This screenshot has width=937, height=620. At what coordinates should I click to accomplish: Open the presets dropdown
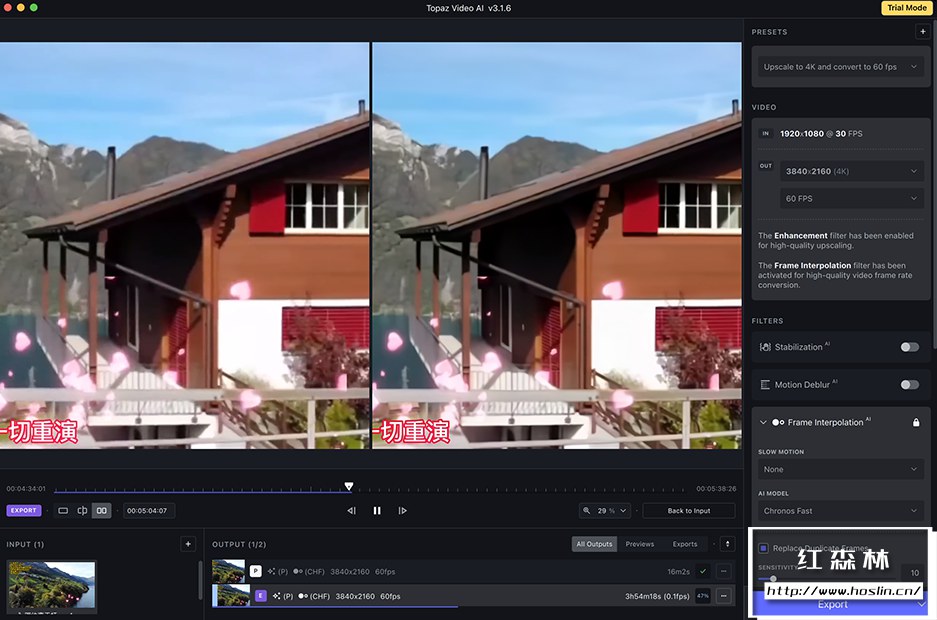[x=840, y=67]
